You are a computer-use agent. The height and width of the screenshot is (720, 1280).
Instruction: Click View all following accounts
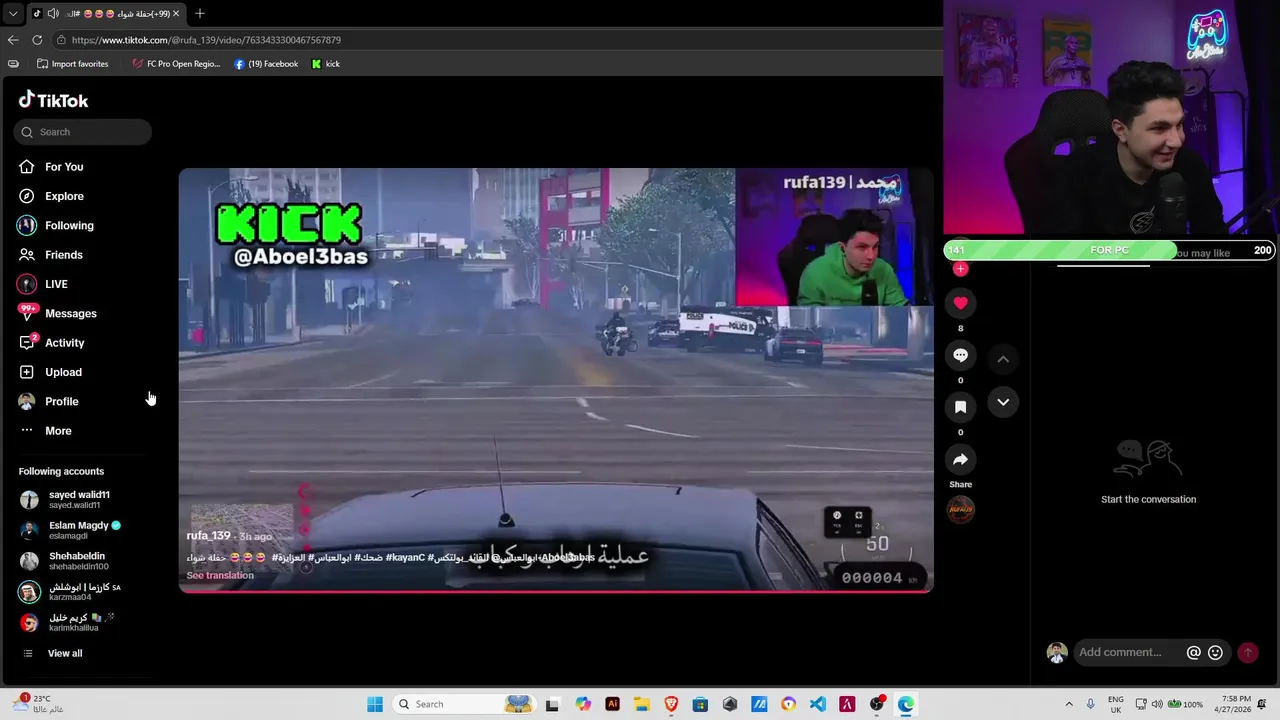pyautogui.click(x=65, y=653)
